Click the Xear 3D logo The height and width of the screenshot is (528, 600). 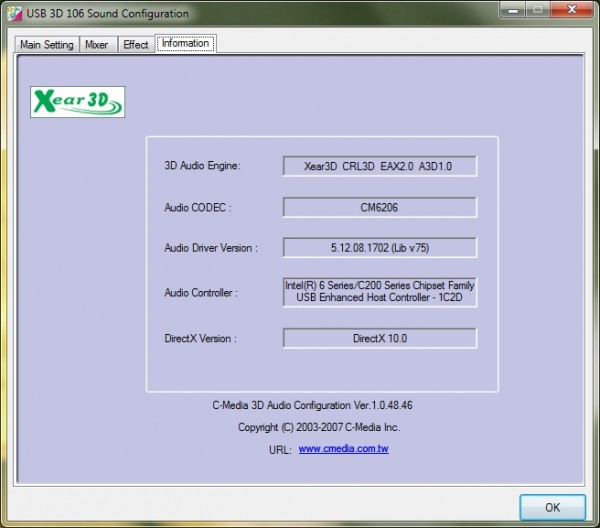coord(78,102)
